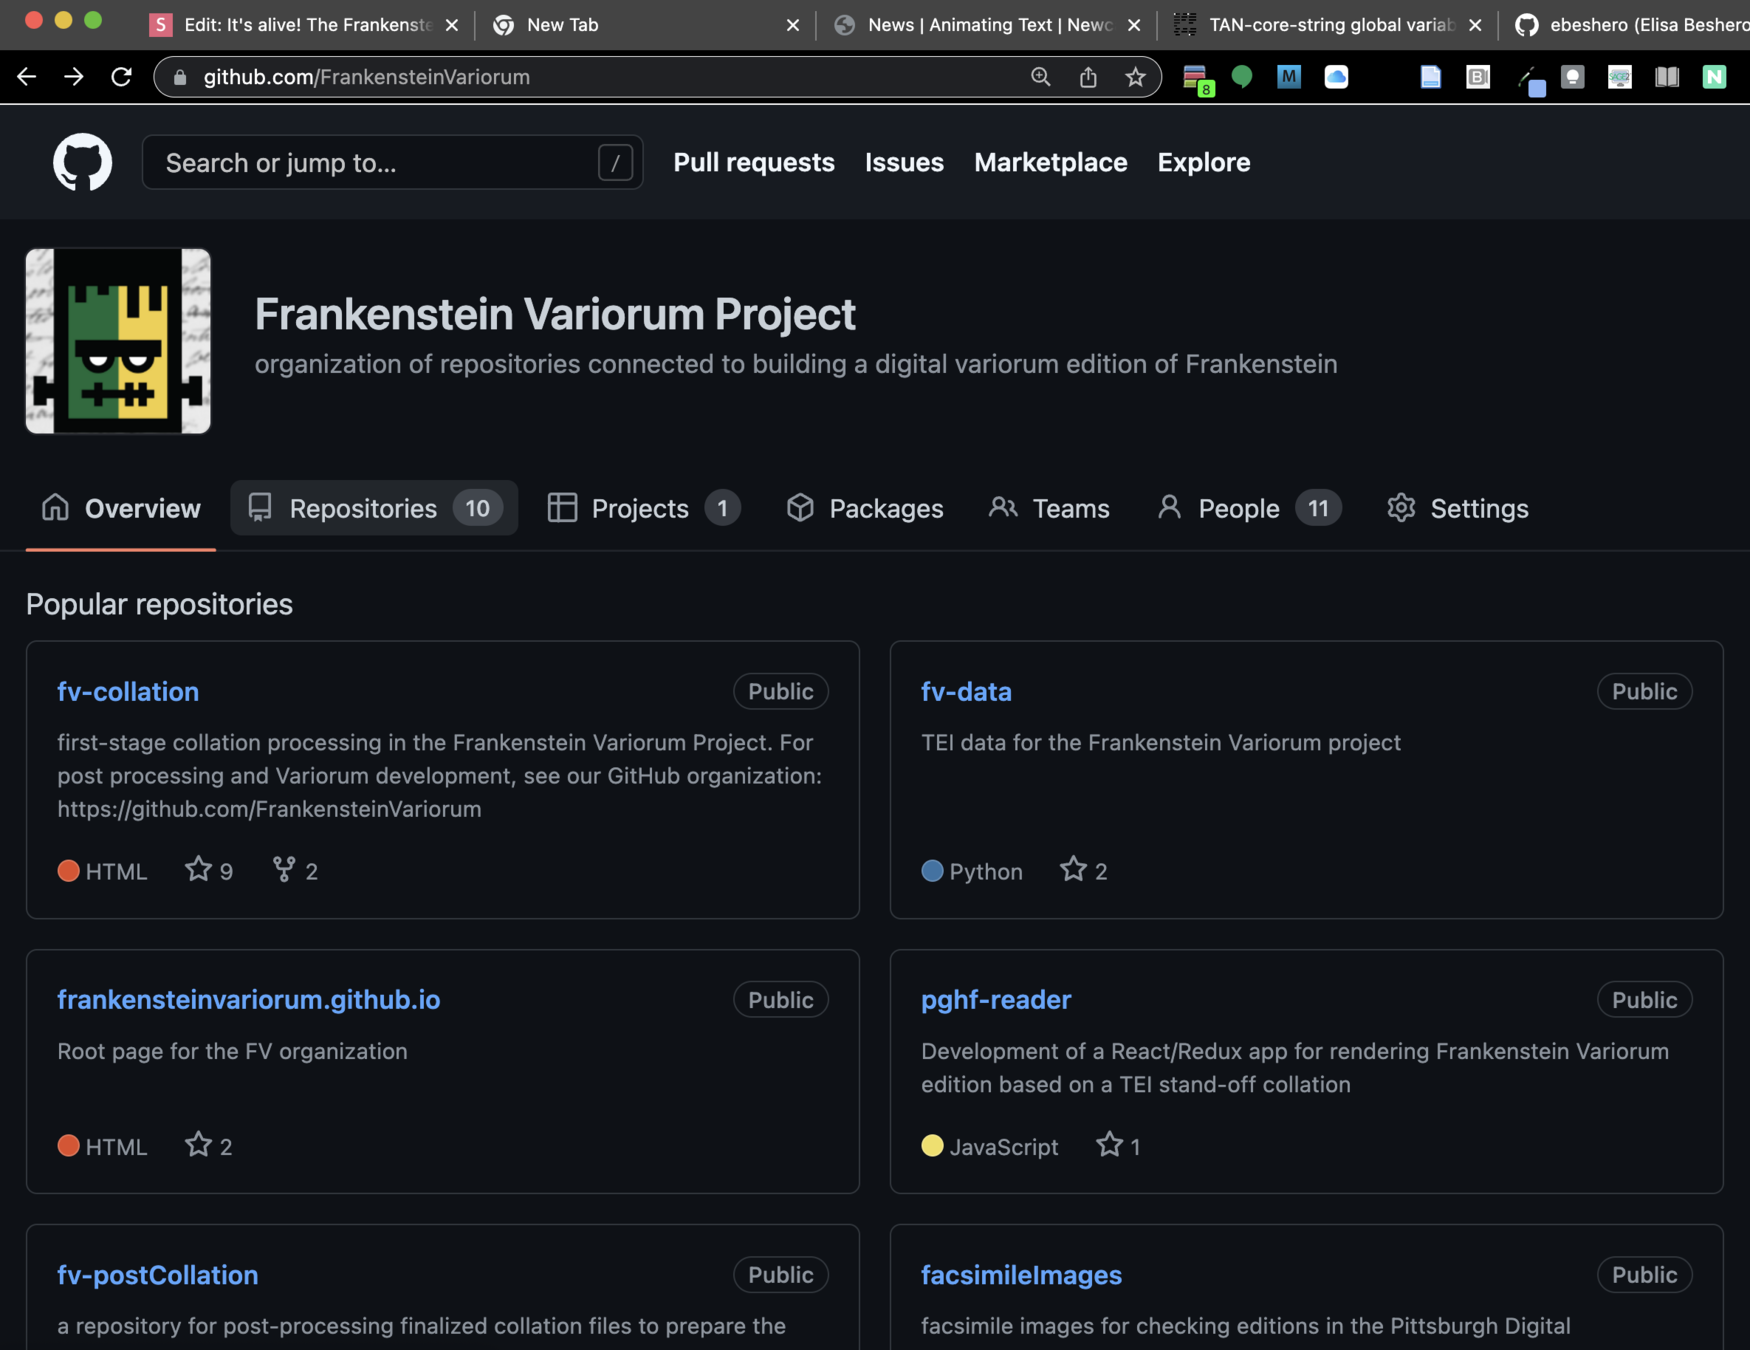Click the blue M browser extension icon
The height and width of the screenshot is (1350, 1750).
click(1289, 77)
